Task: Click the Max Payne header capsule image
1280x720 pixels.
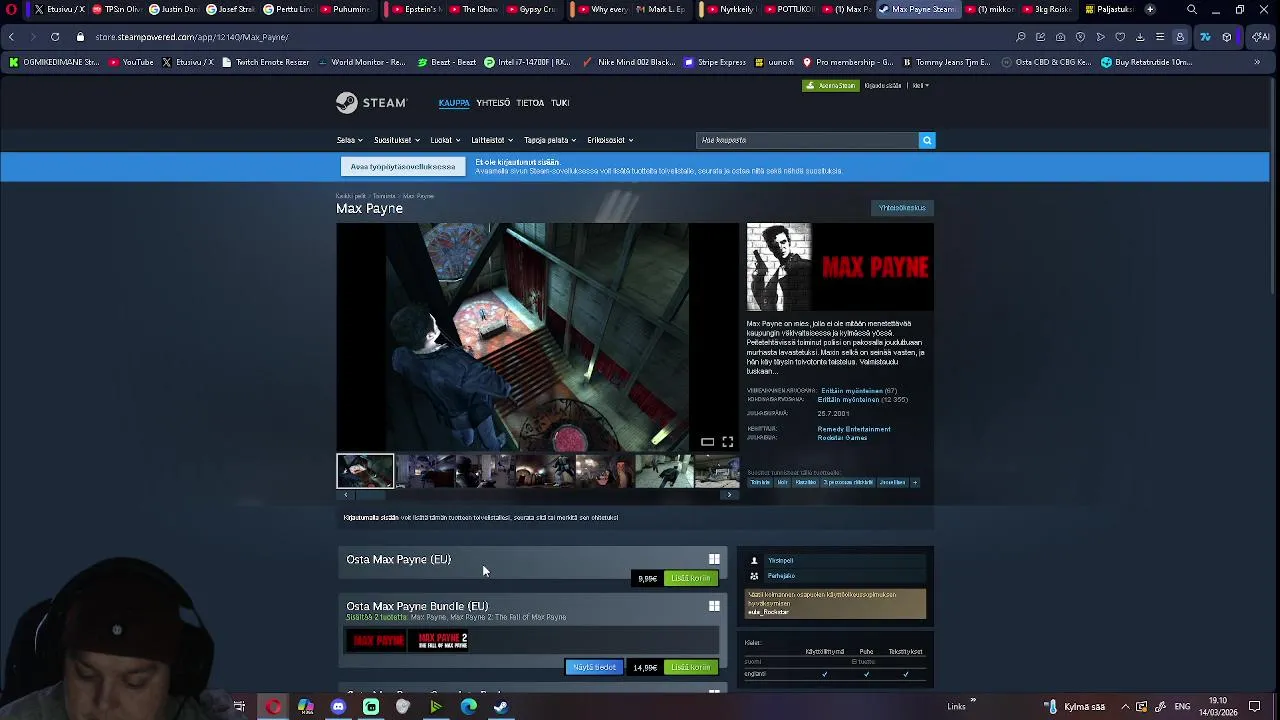Action: coord(840,267)
